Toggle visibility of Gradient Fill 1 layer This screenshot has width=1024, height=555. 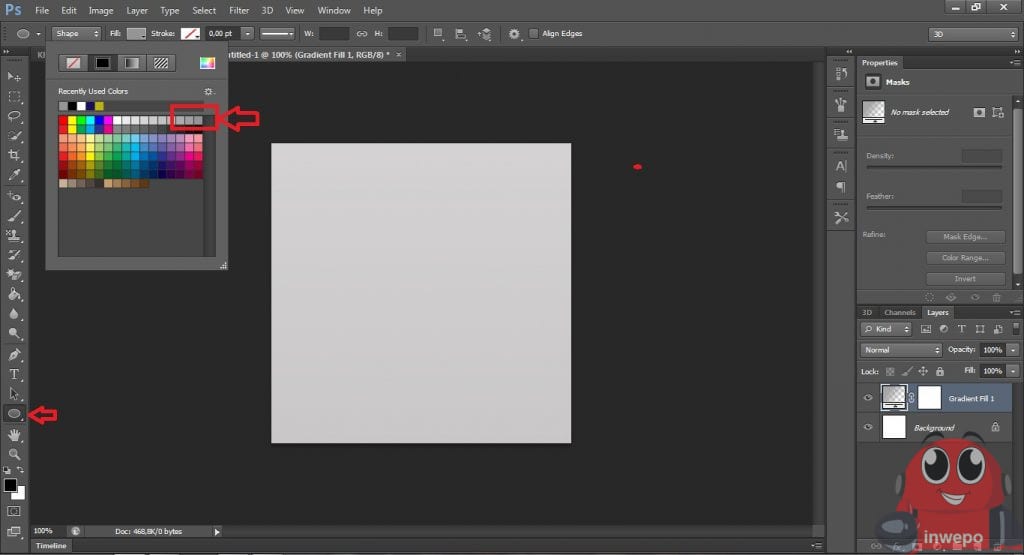click(x=868, y=398)
